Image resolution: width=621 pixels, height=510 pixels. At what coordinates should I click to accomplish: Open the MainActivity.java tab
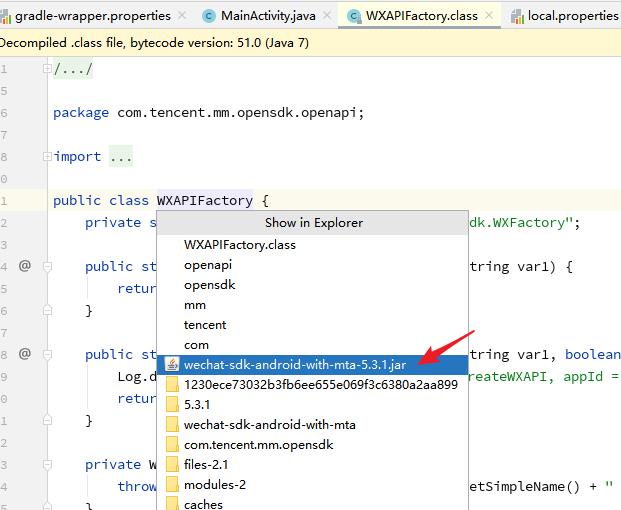[268, 16]
